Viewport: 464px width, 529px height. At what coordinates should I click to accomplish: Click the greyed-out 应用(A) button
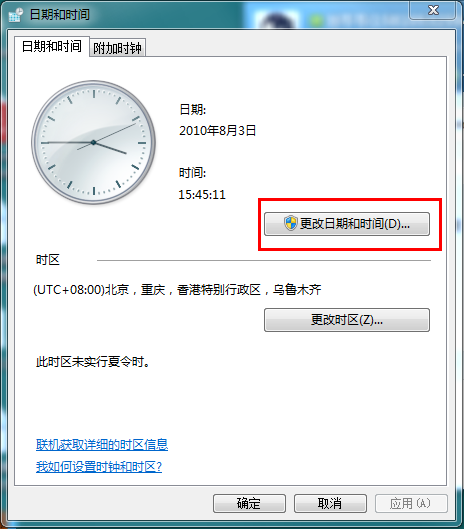tap(411, 503)
